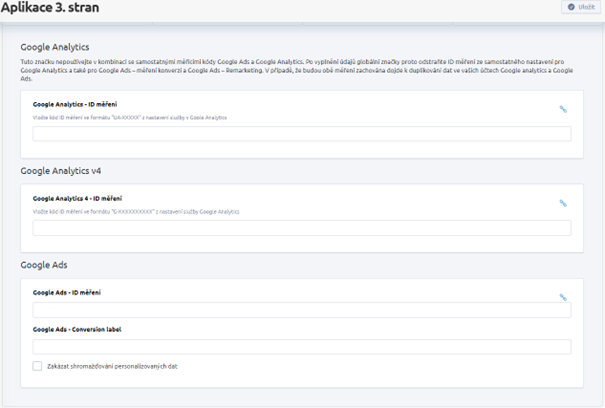The height and width of the screenshot is (408, 605).
Task: Click the Google Ads - Conversion label text
Action: coord(77,329)
